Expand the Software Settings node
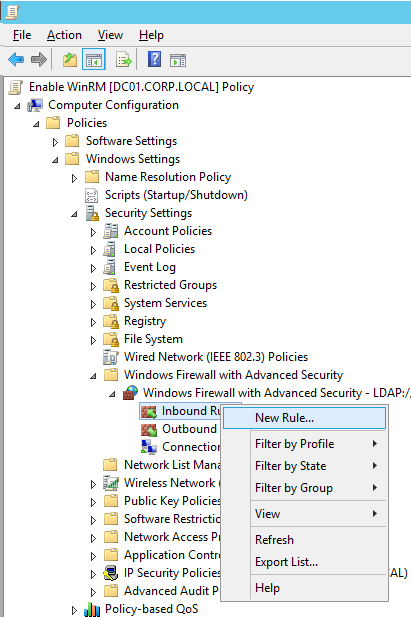Image resolution: width=411 pixels, height=617 pixels. [55, 142]
